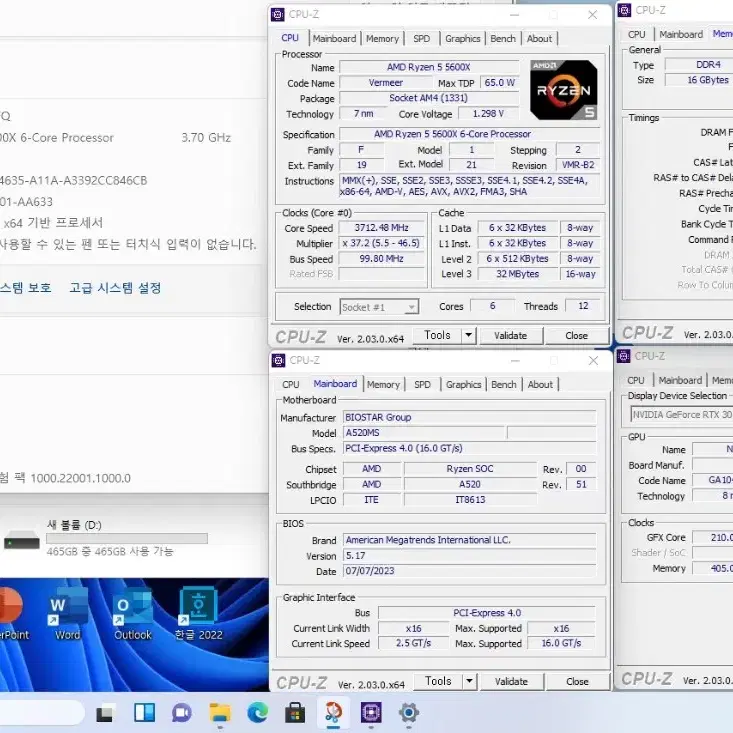Click Core Speed value 3712.48 MHz

click(381, 228)
